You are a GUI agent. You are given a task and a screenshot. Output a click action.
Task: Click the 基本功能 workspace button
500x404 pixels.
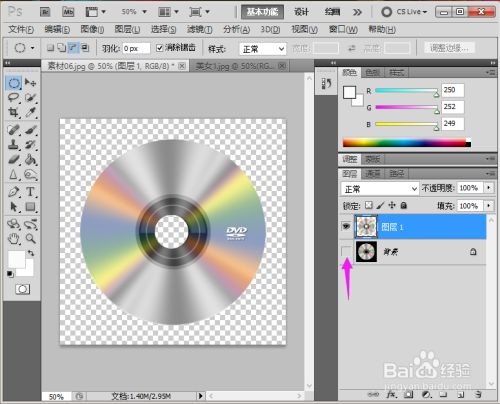[262, 12]
